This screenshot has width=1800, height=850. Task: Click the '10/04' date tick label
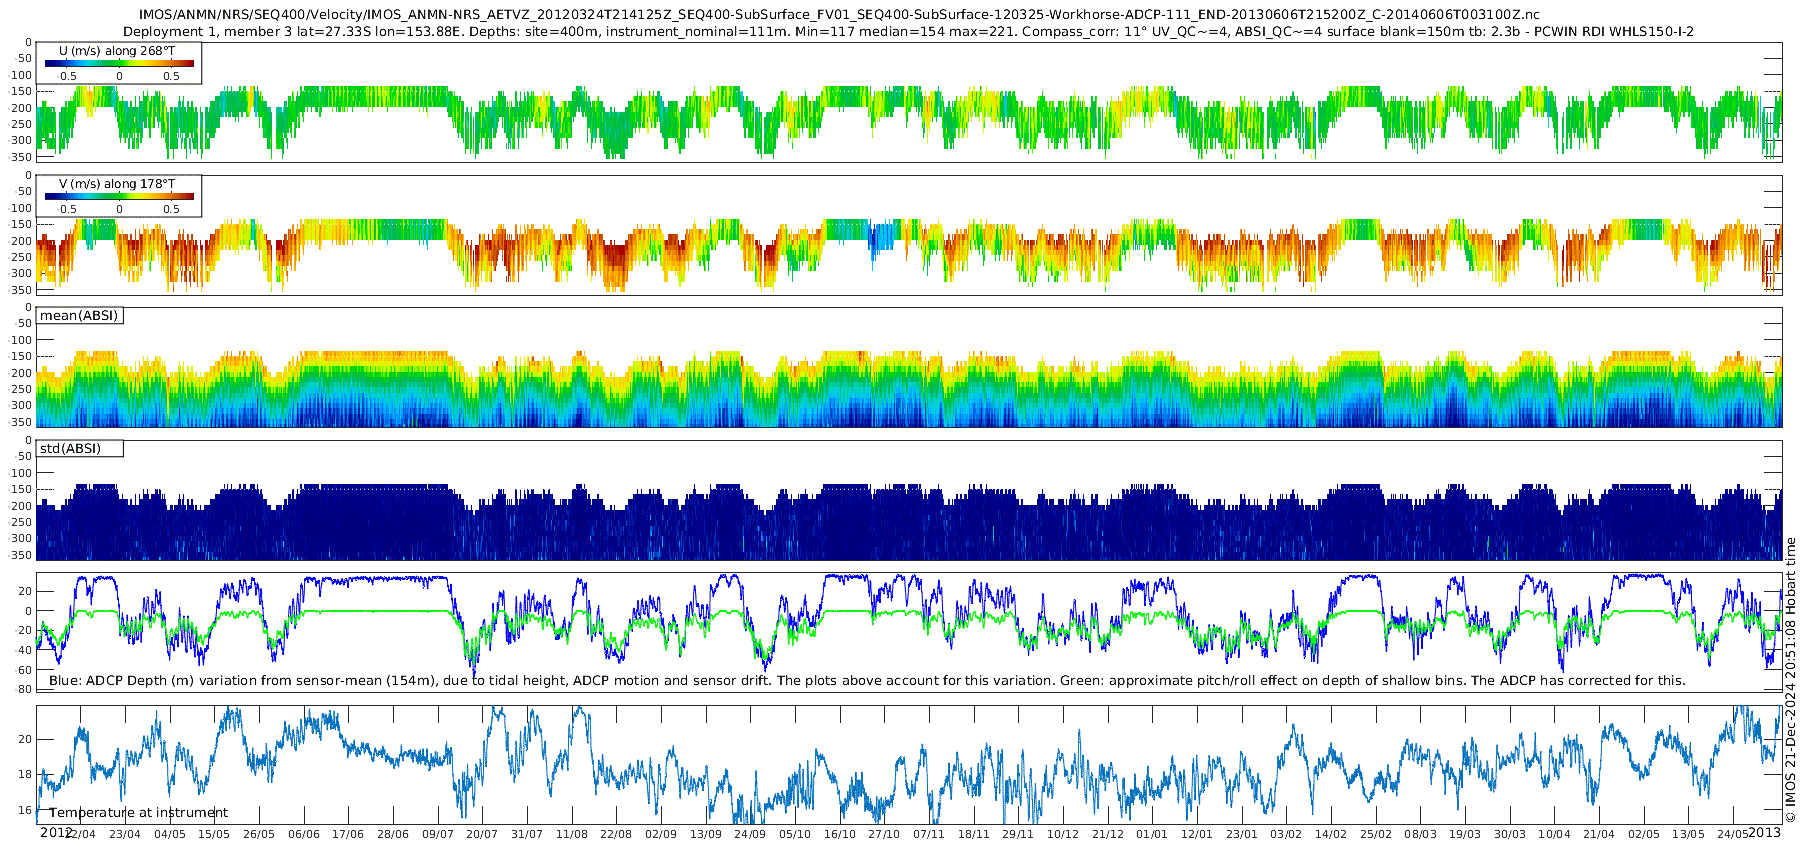(x=1554, y=834)
